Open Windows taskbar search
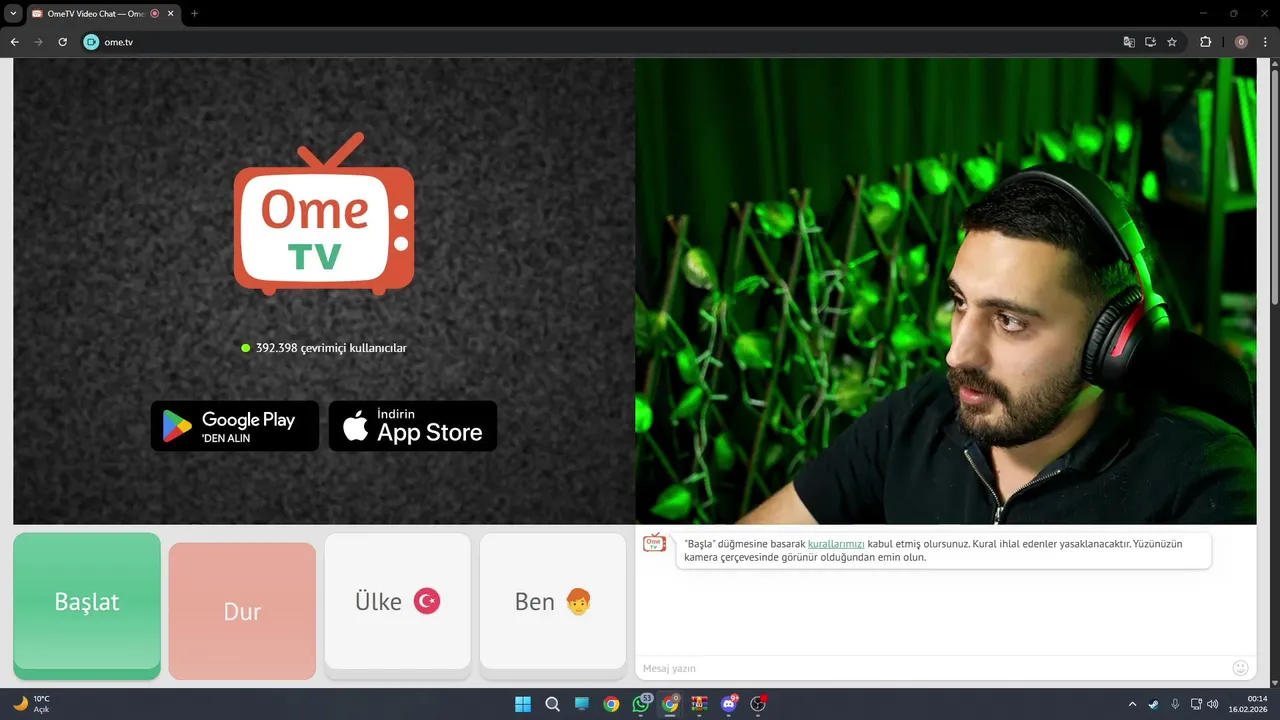 click(552, 704)
